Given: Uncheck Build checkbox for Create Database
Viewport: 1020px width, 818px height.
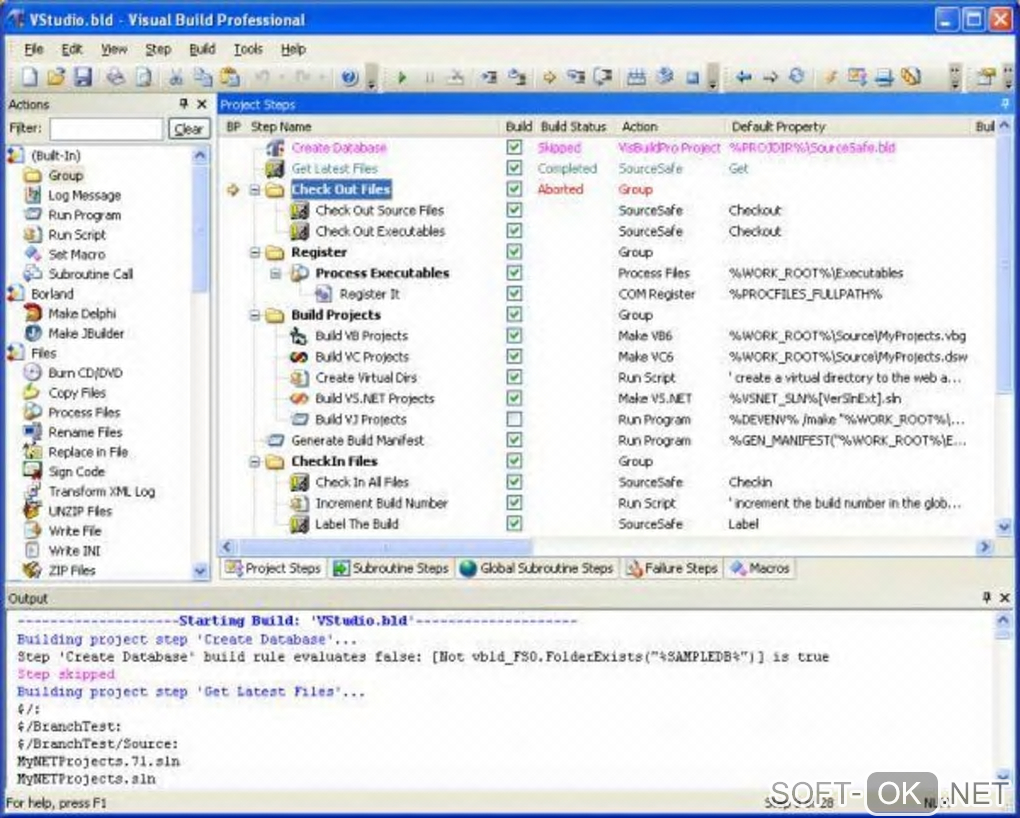Looking at the screenshot, I should coord(514,147).
